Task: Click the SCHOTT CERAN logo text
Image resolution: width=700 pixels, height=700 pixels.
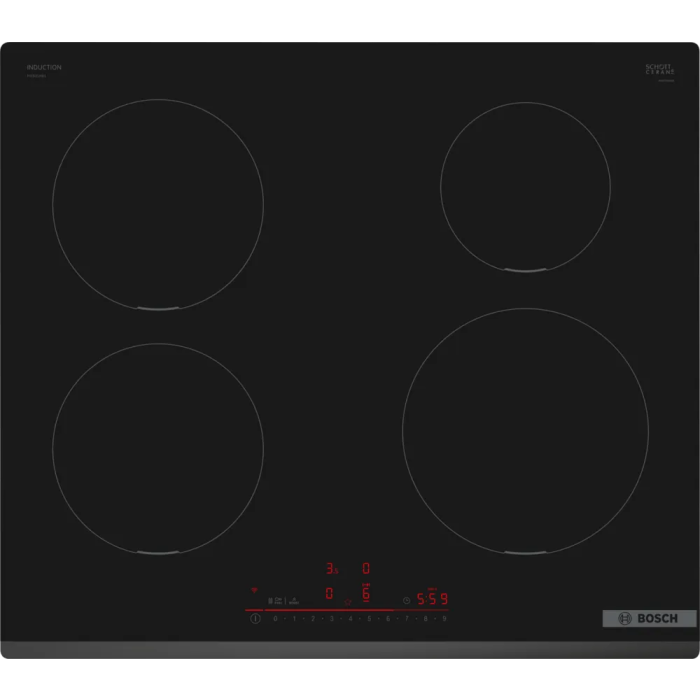Action: pyautogui.click(x=660, y=69)
